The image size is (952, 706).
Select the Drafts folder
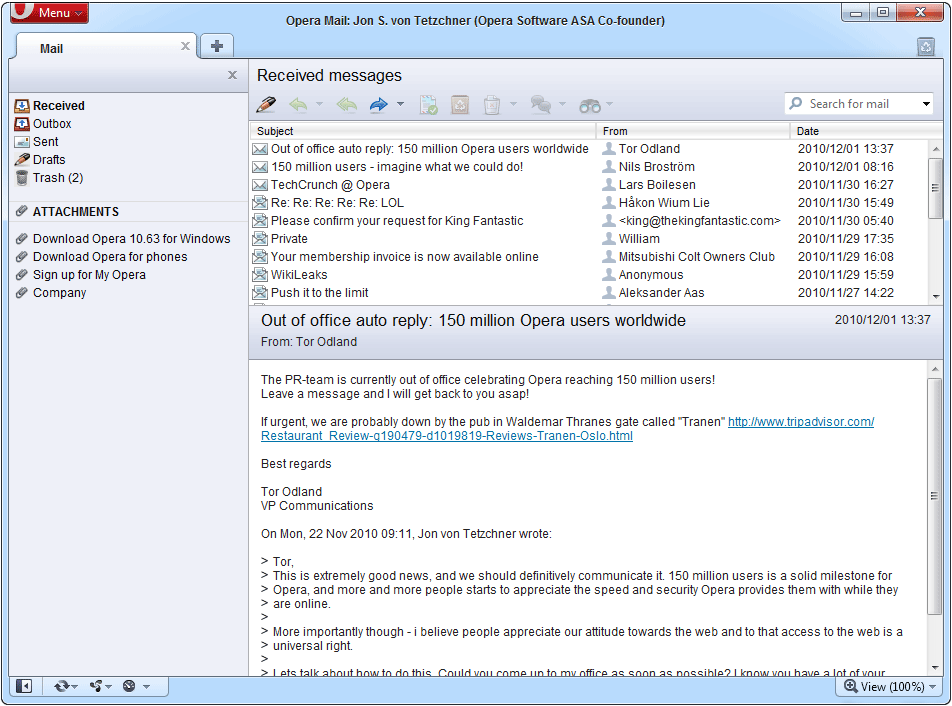[48, 160]
